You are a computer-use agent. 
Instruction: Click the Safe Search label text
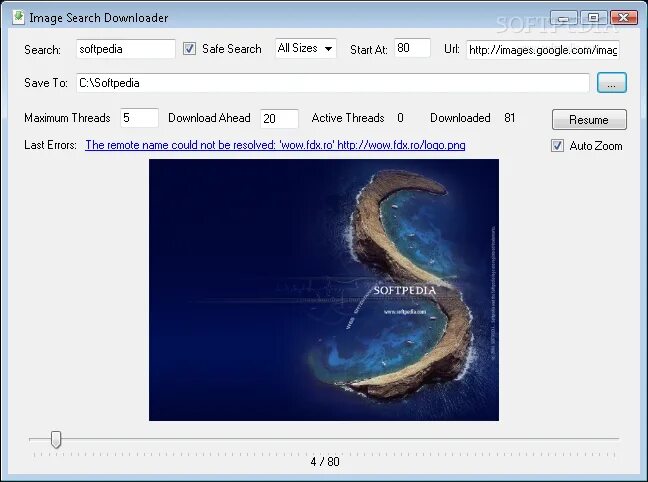[x=231, y=49]
